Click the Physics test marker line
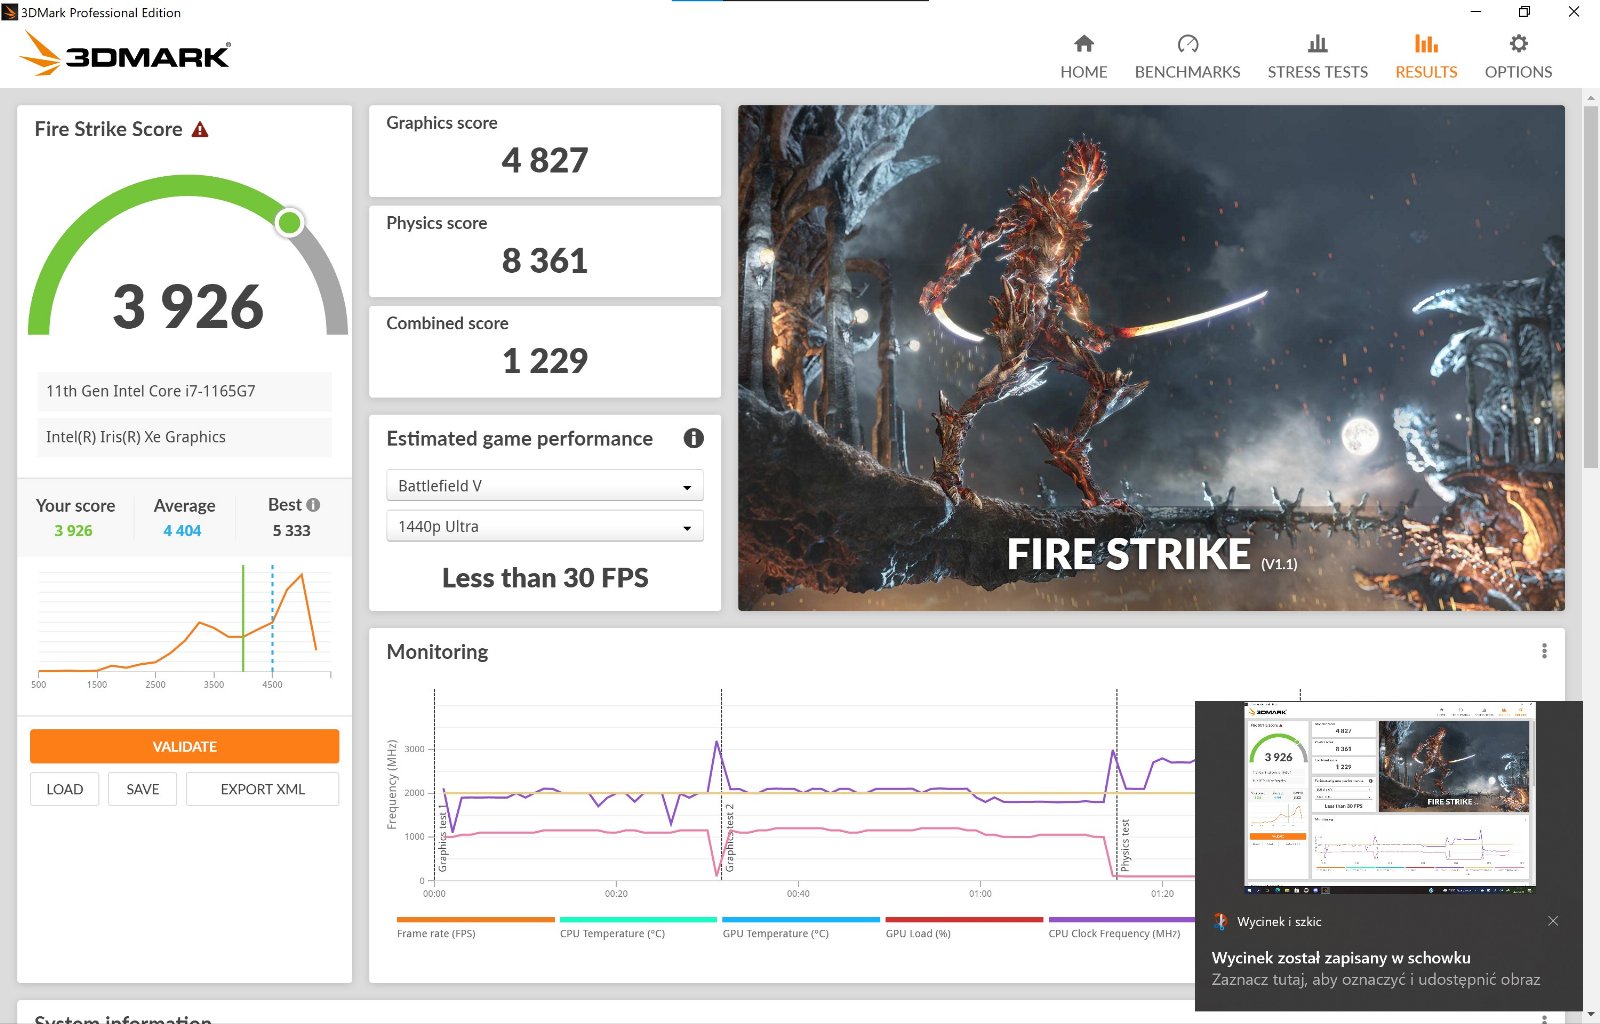This screenshot has height=1024, width=1600. click(x=1116, y=785)
